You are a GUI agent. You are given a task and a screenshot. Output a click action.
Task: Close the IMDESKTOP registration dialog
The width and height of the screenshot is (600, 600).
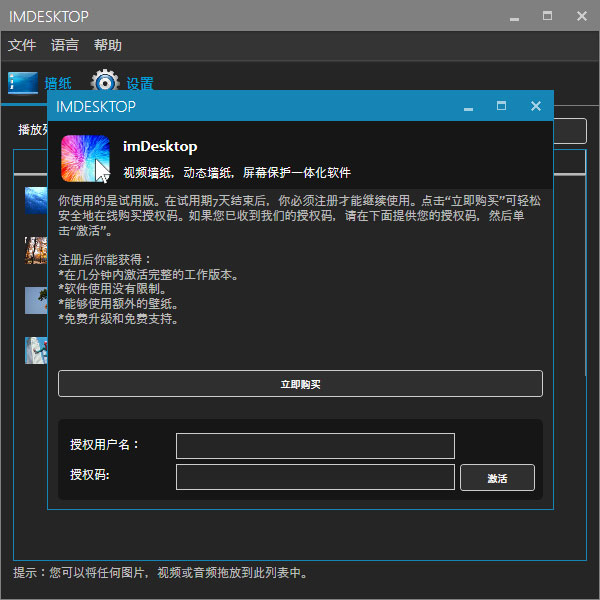pos(536,106)
